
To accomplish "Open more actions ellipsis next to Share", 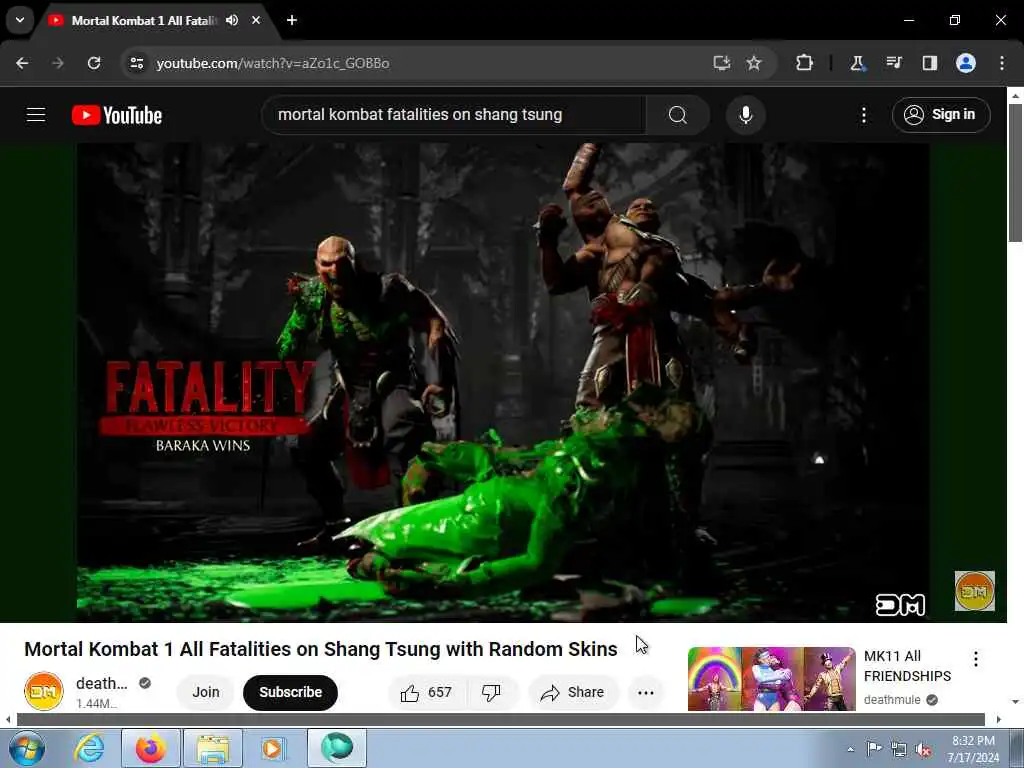I will 645,692.
